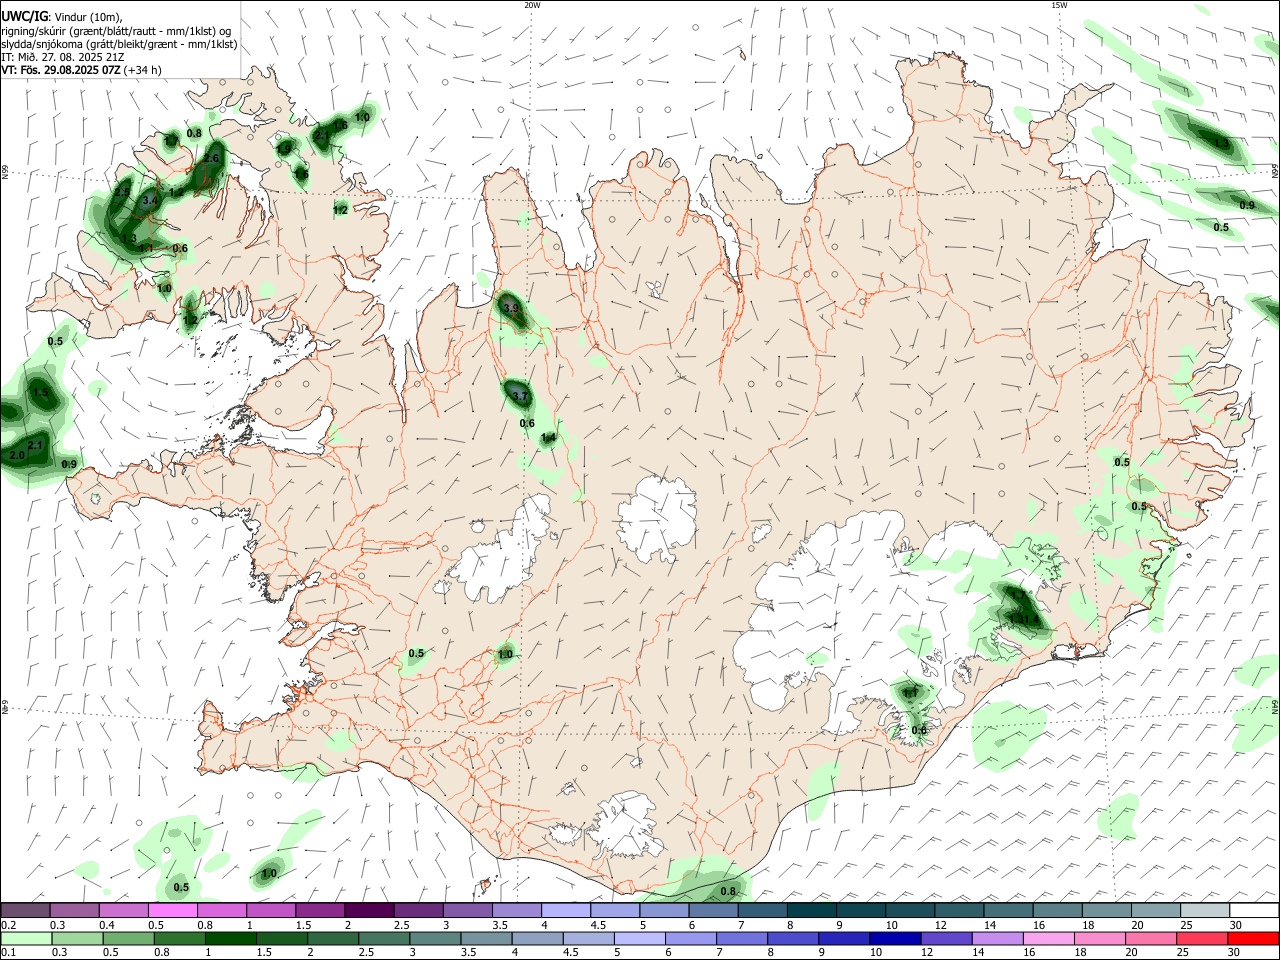Click the '0.4' label in the snow scale
The width and height of the screenshot is (1280, 960).
coord(107,925)
